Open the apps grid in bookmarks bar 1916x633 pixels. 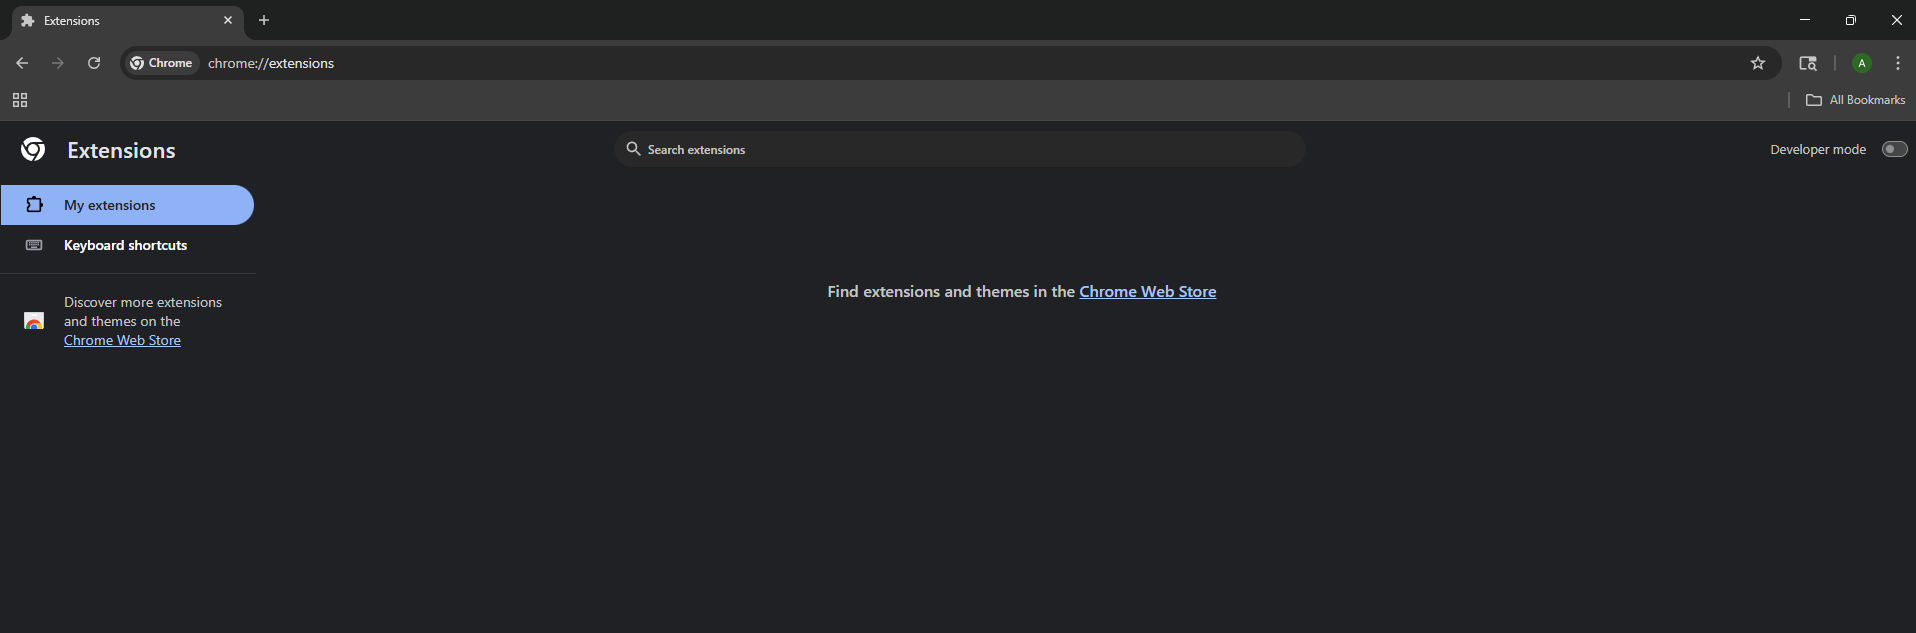20,100
